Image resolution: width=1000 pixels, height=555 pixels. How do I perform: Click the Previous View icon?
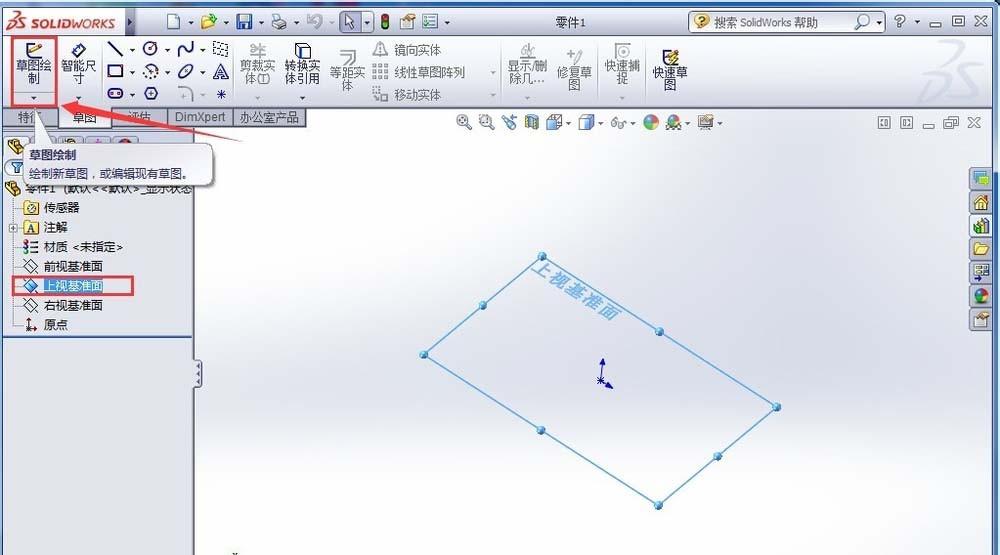pos(509,122)
